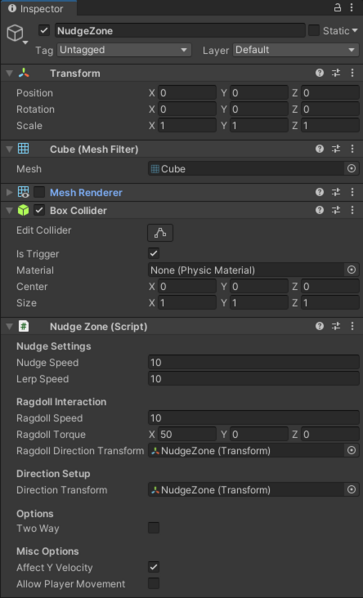Click the Ragdoll Speed value field
Screen dimensions: 363x598
(254, 418)
